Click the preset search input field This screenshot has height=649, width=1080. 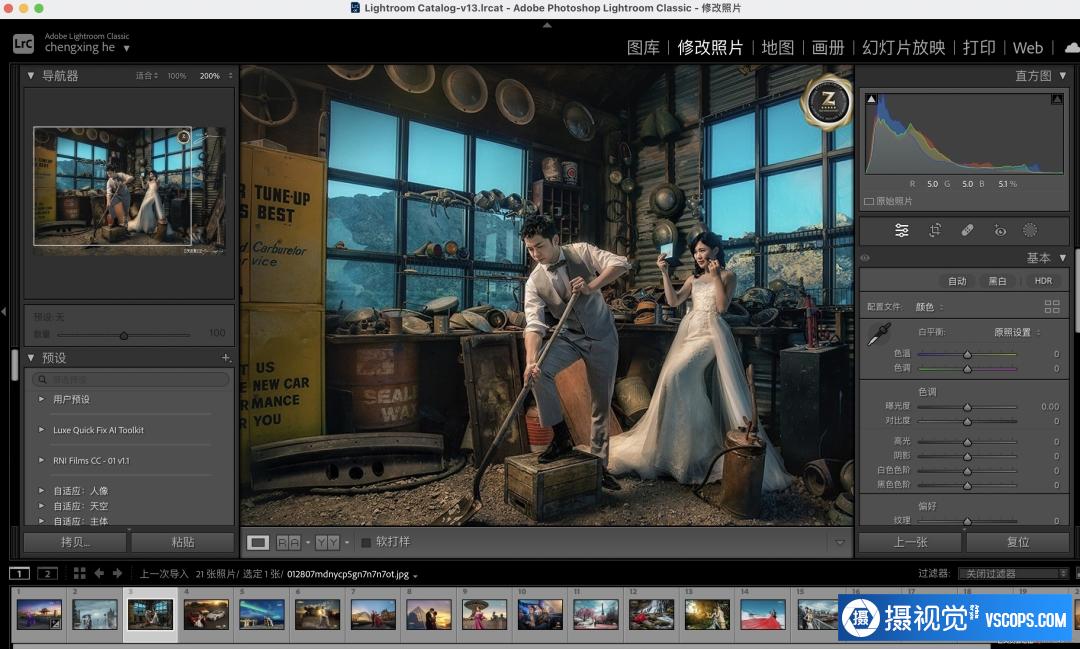131,380
